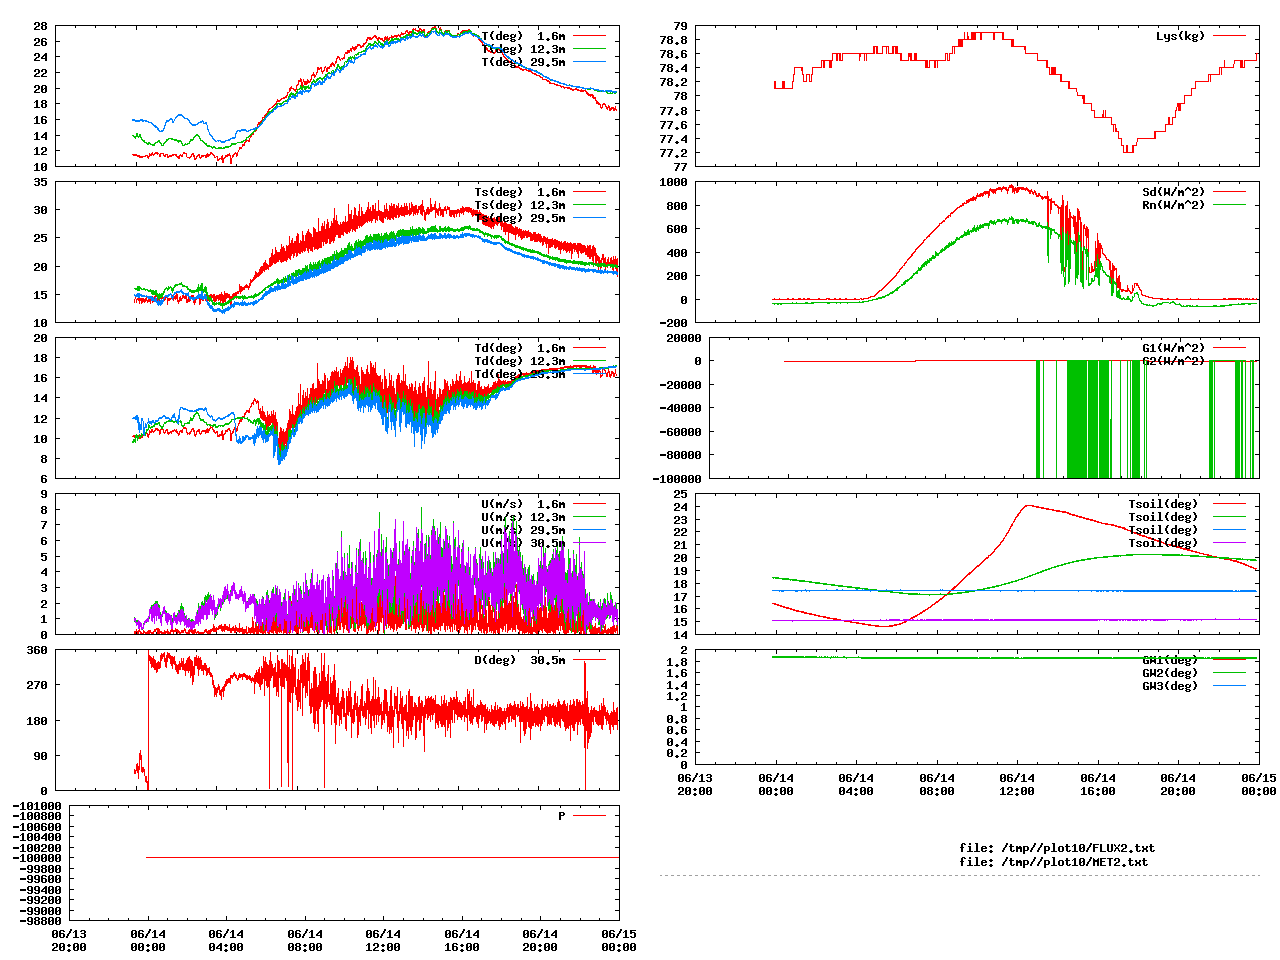Click the '1000' tick on the radiation axis
1280x960 pixels.
[673, 182]
